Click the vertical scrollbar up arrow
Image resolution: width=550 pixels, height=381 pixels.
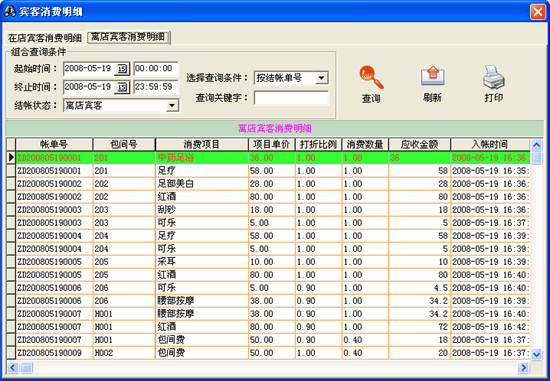click(x=536, y=145)
